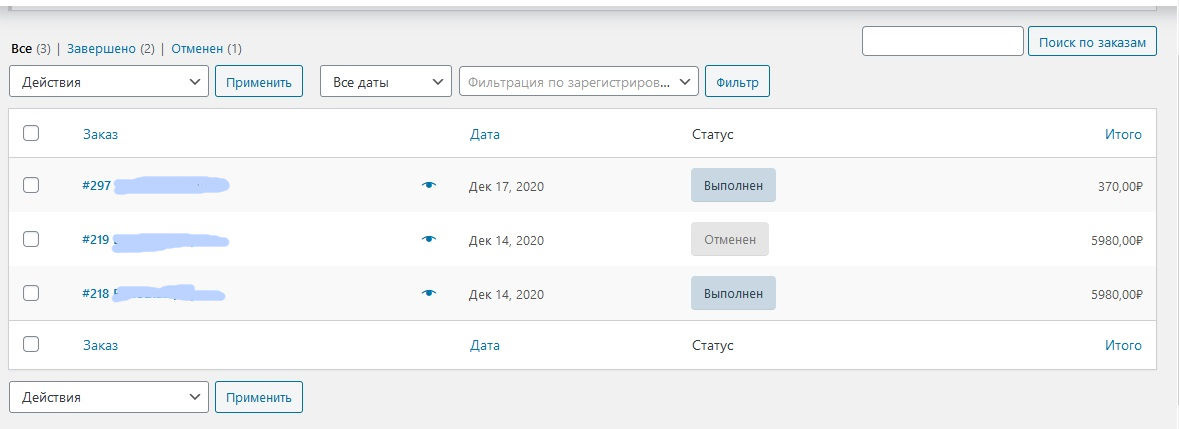
Task: Preview order #219 with eye icon
Action: tap(429, 240)
